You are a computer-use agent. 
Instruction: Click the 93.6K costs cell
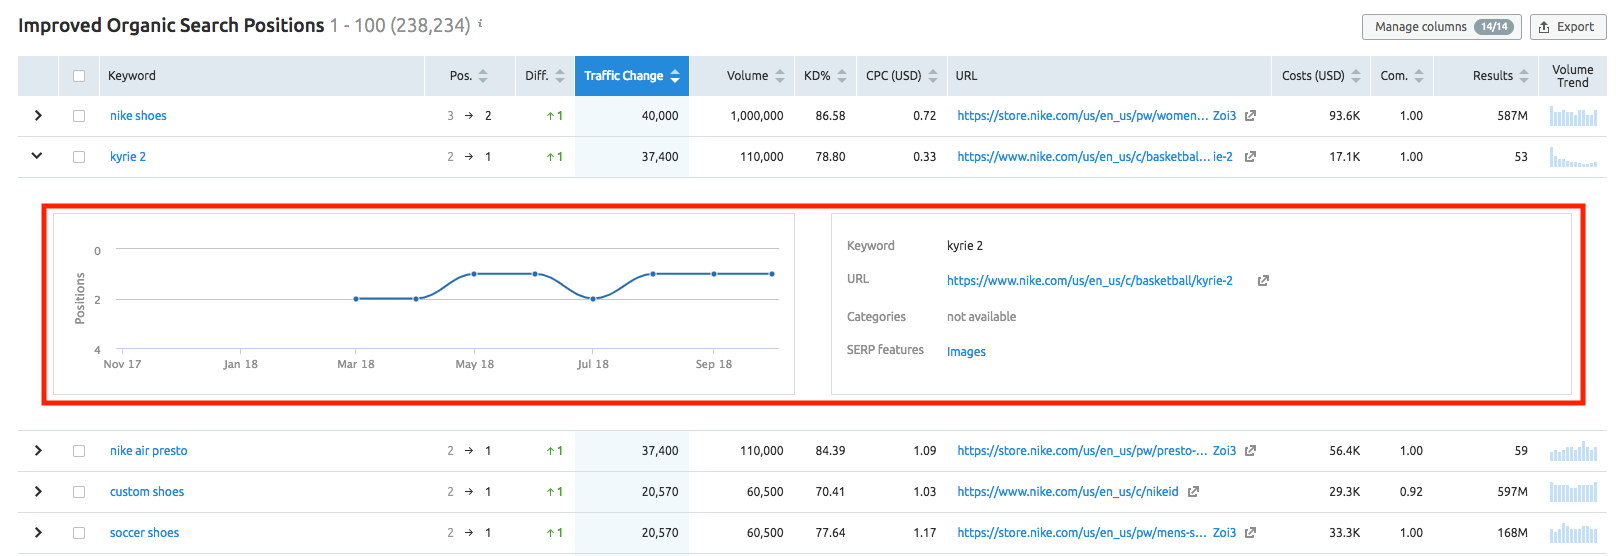[1344, 116]
